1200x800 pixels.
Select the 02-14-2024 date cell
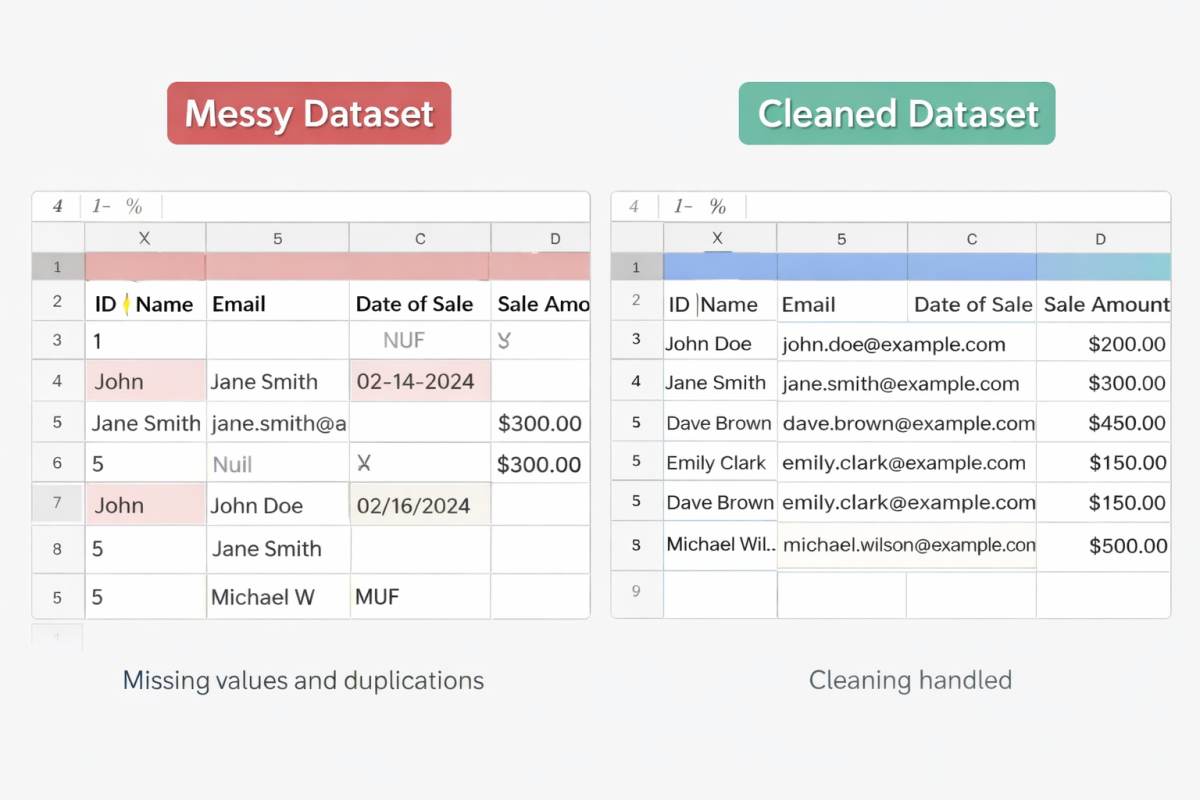coord(420,382)
